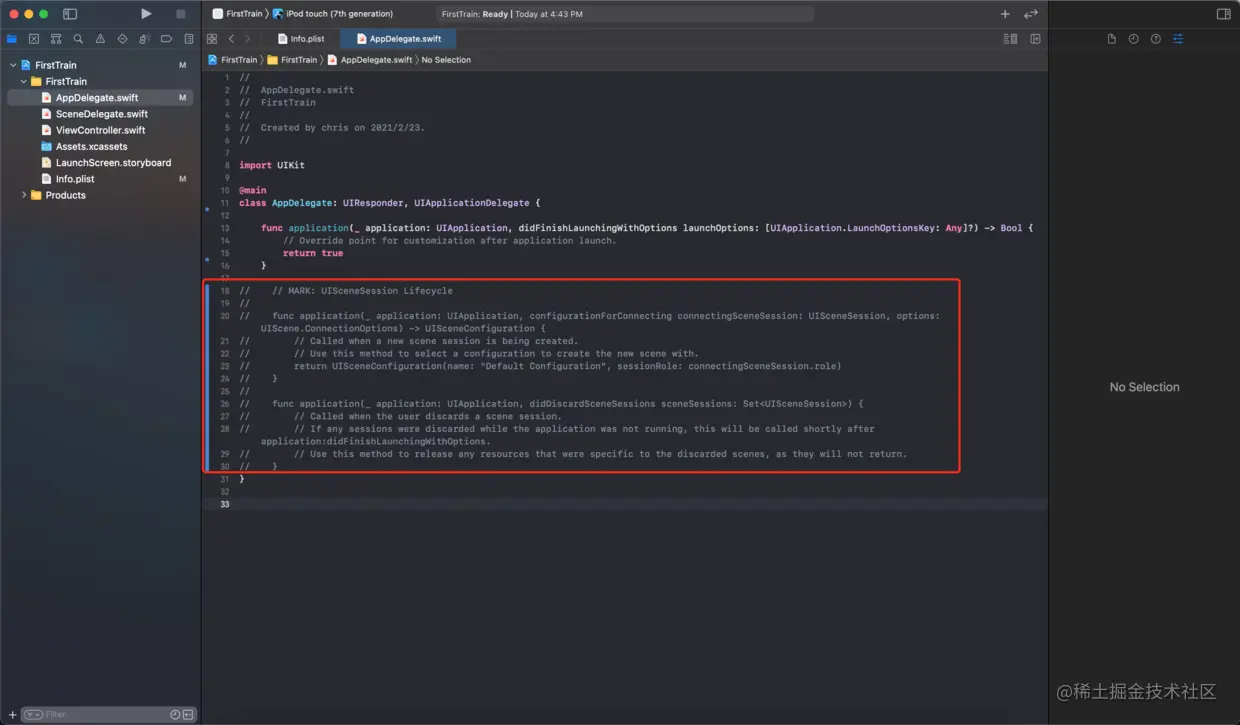Show the Project navigator folder icon
Viewport: 1240px width, 725px height.
point(12,39)
